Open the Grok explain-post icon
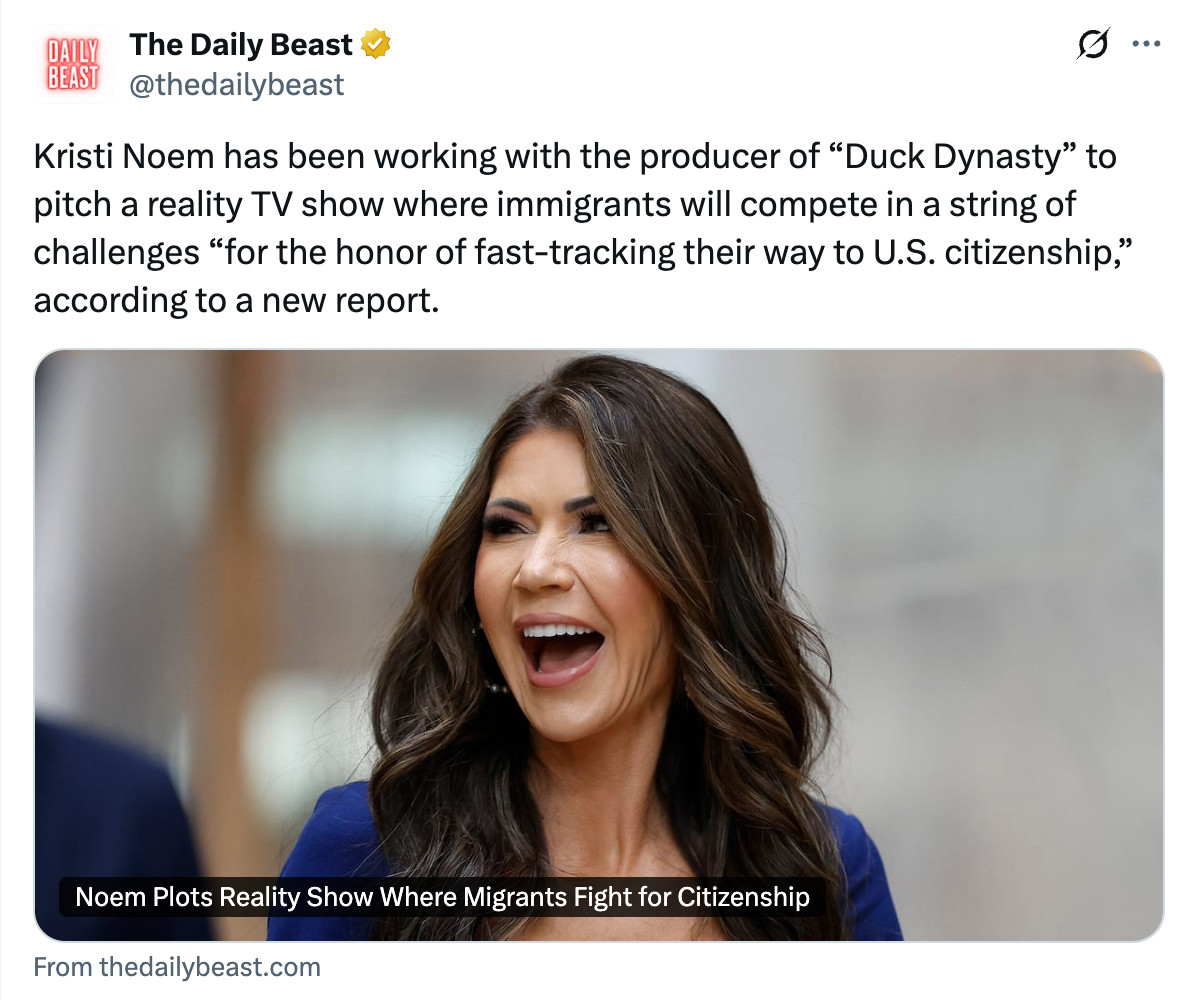 [x=1093, y=43]
